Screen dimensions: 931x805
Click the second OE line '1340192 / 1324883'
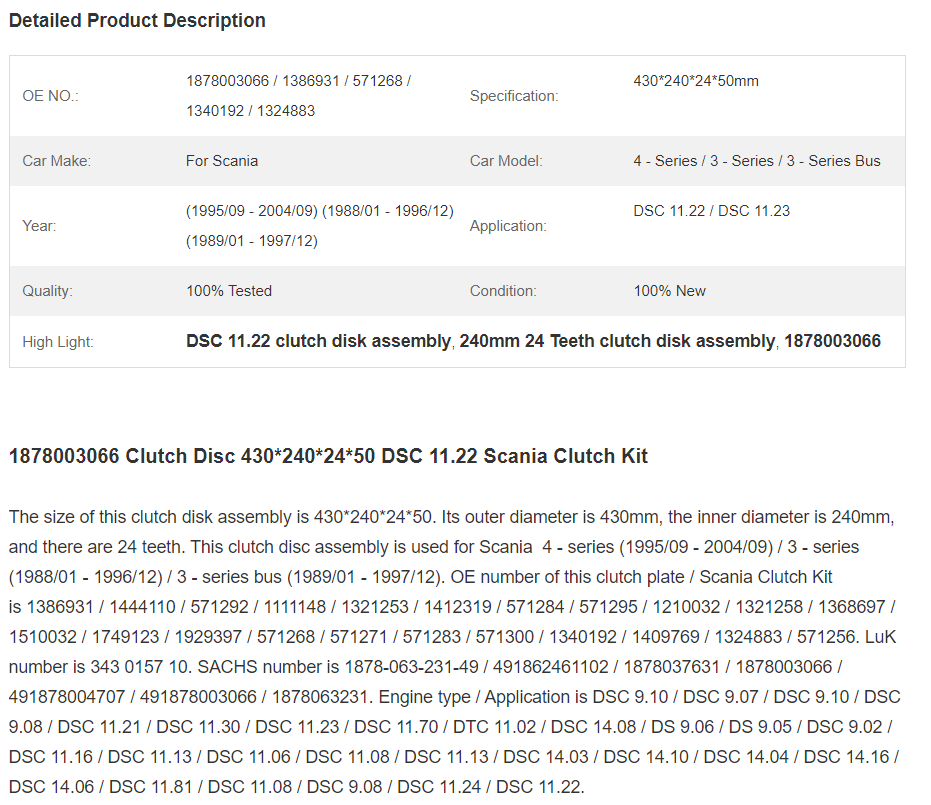click(251, 111)
